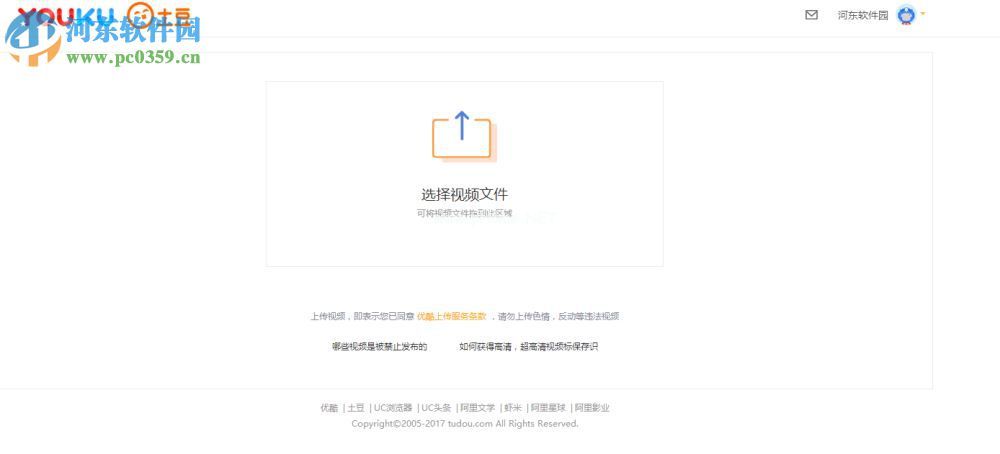Click 选择视频文件 to choose a video
1000x454 pixels.
[x=464, y=194]
